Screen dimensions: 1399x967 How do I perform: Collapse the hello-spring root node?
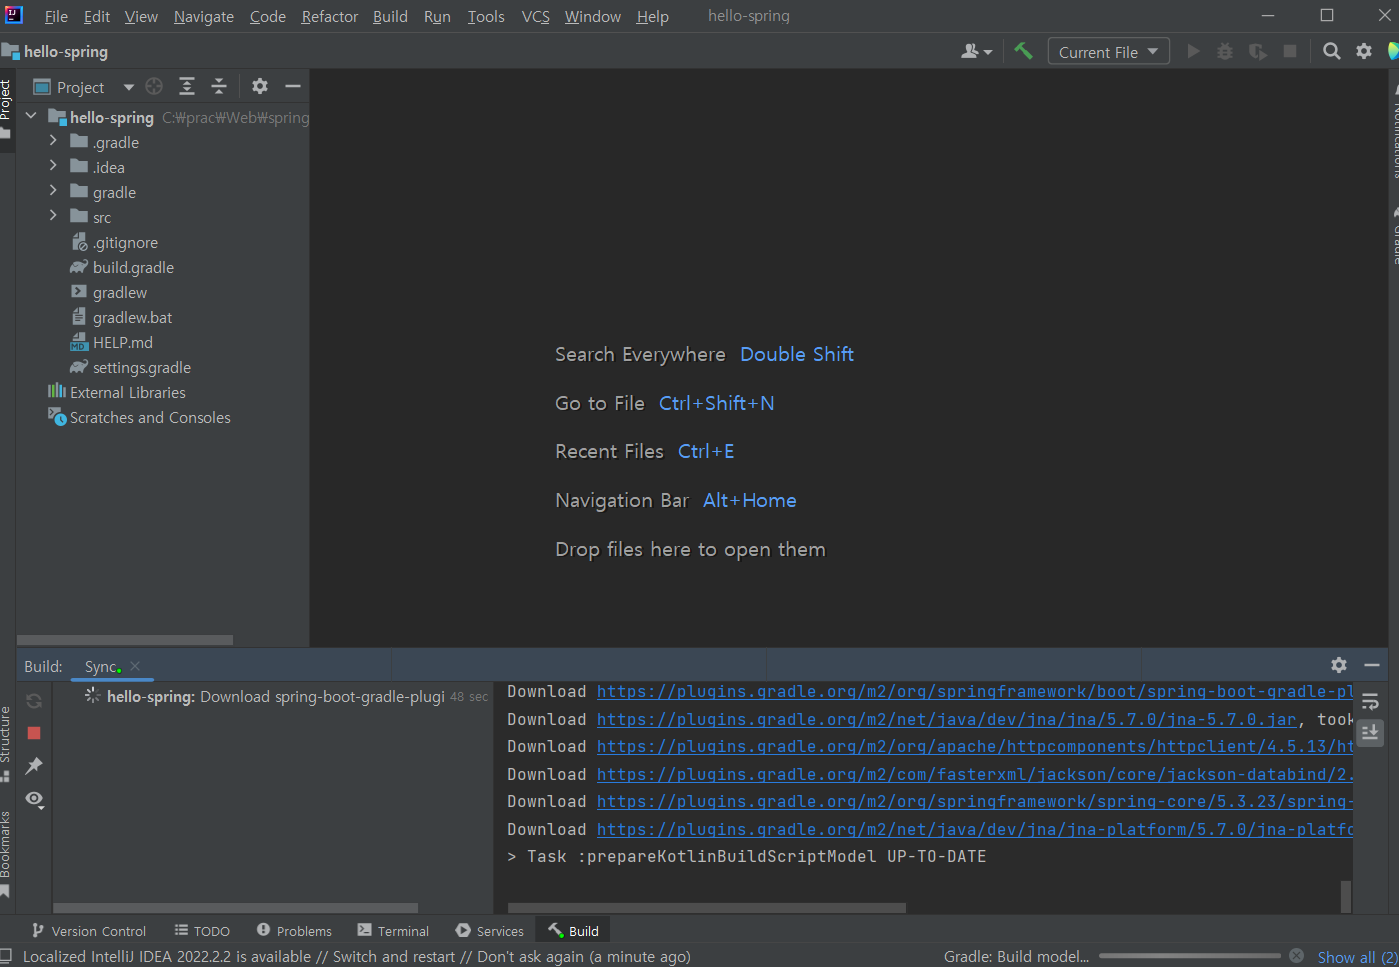pyautogui.click(x=31, y=116)
